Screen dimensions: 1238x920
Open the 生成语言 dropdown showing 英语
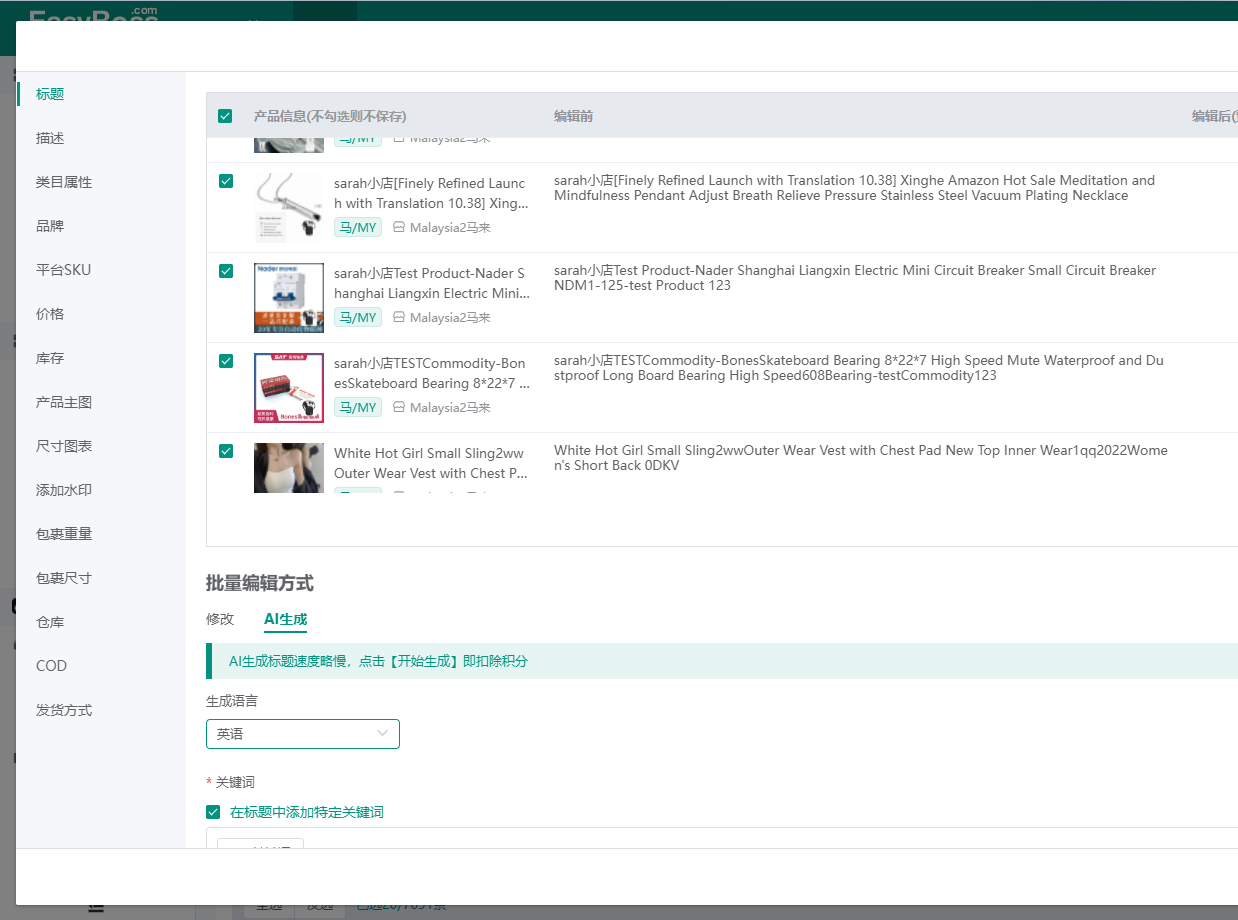303,734
